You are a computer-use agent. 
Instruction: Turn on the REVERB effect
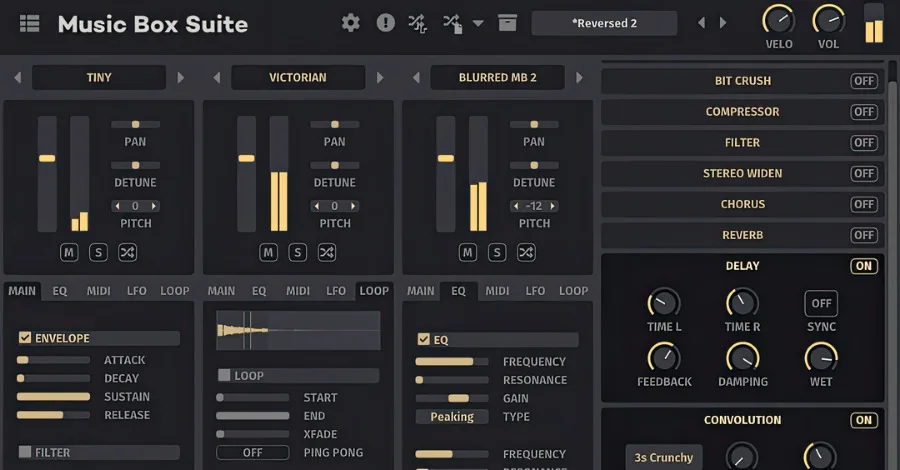point(864,235)
